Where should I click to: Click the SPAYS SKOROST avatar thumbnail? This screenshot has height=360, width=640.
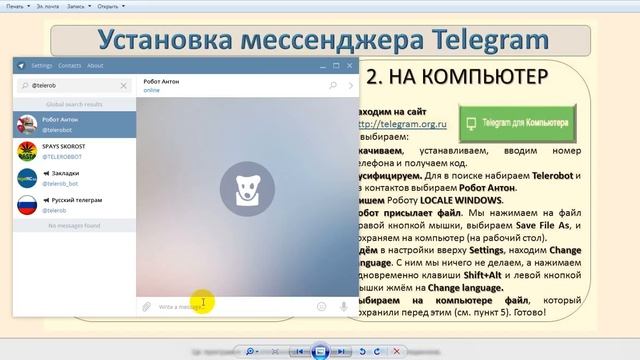[27, 151]
